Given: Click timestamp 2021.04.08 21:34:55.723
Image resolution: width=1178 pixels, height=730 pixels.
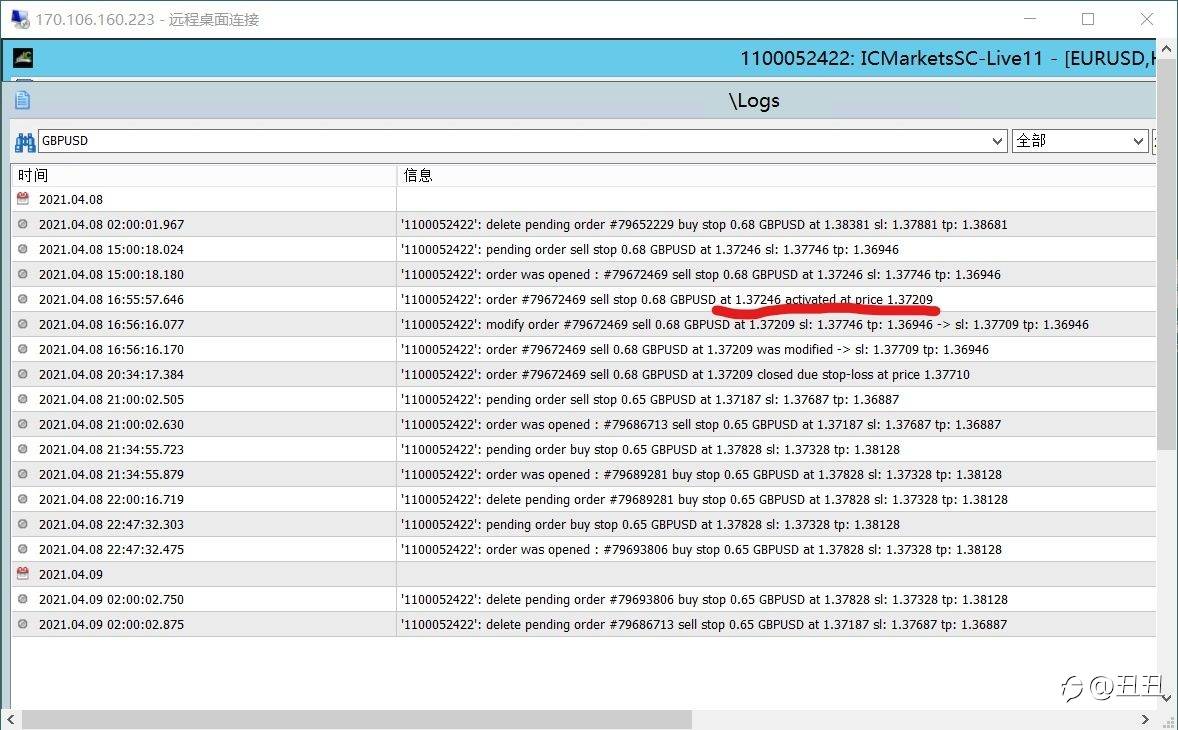Looking at the screenshot, I should pyautogui.click(x=111, y=449).
